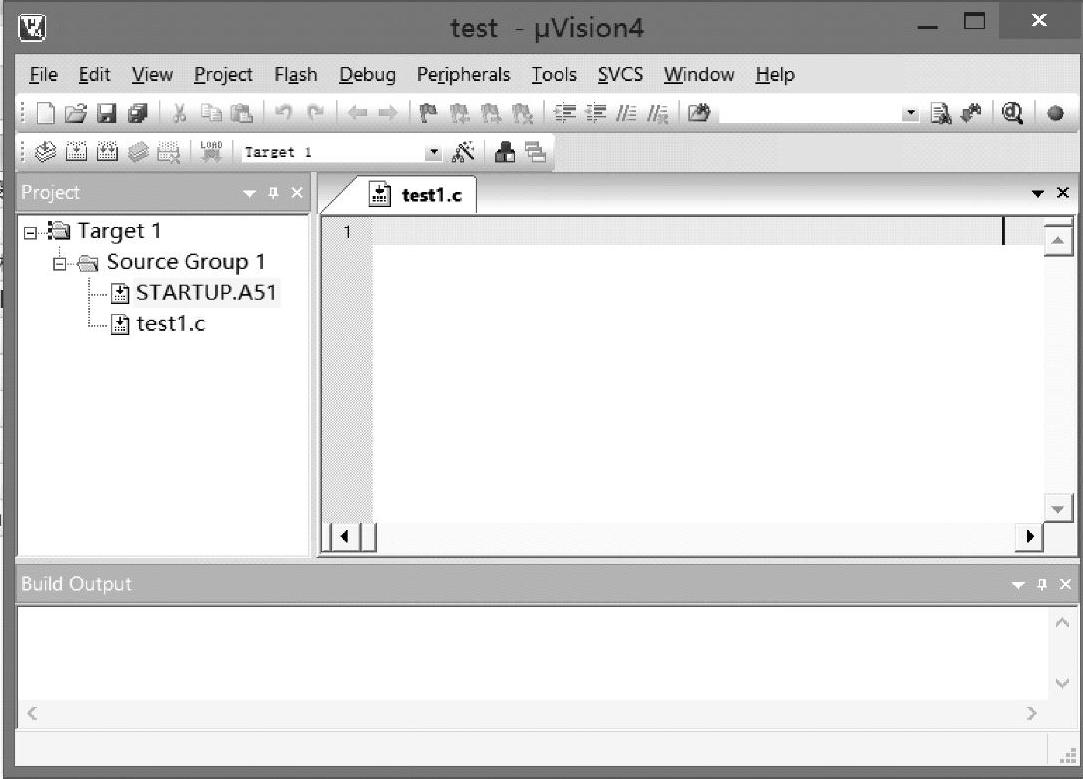This screenshot has width=1083, height=779.
Task: Uncomment the selected lines
Action: click(x=658, y=113)
